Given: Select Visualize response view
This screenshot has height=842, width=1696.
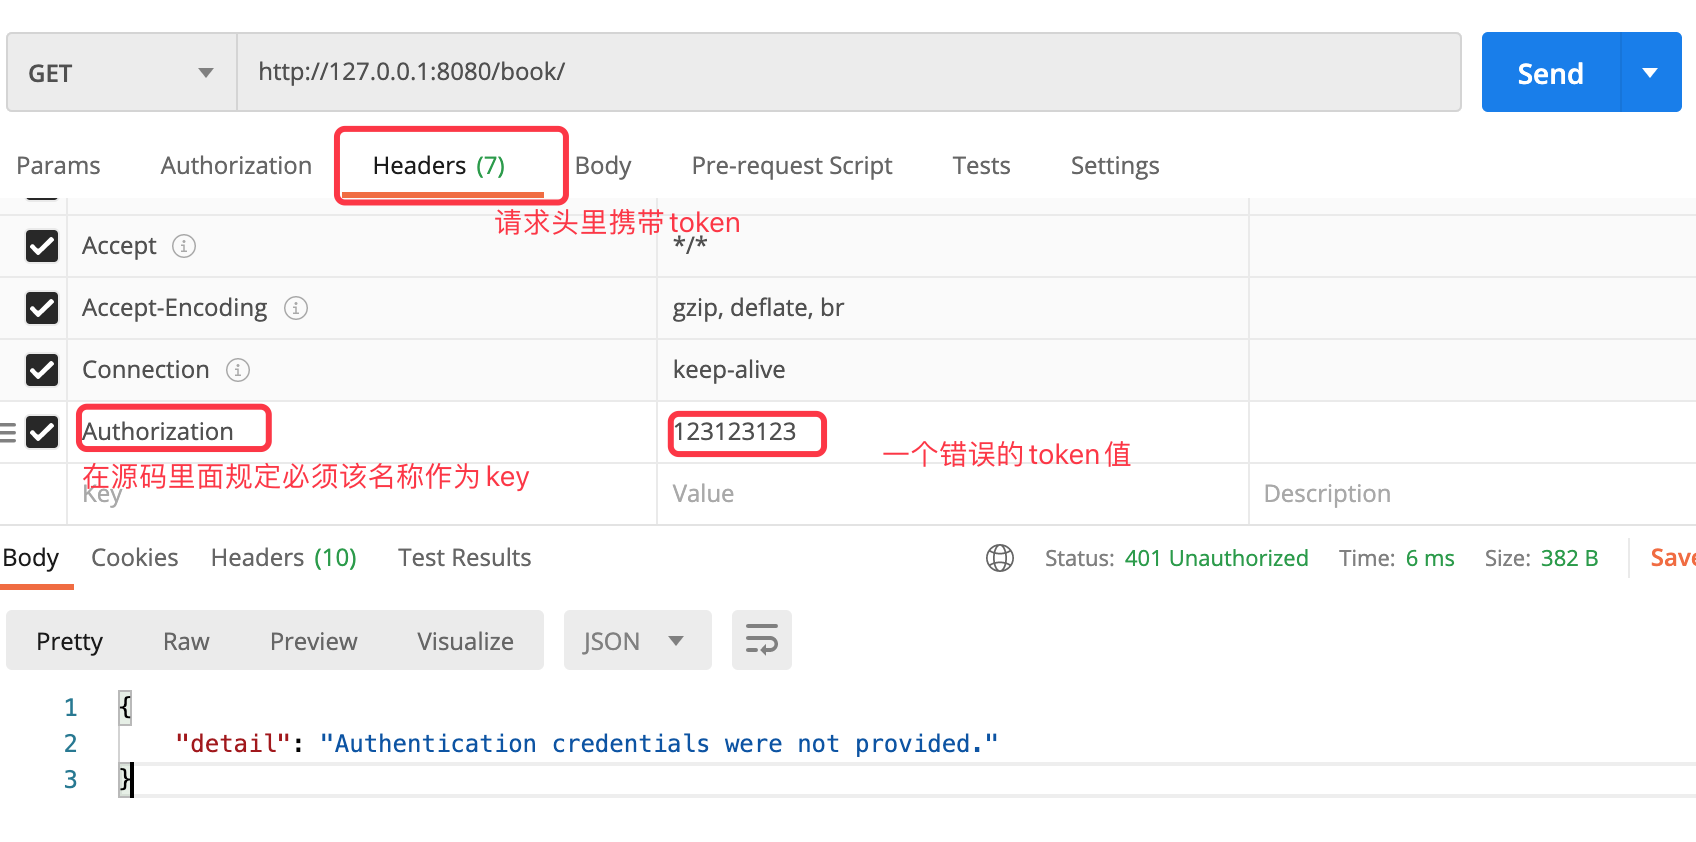Looking at the screenshot, I should point(466,641).
